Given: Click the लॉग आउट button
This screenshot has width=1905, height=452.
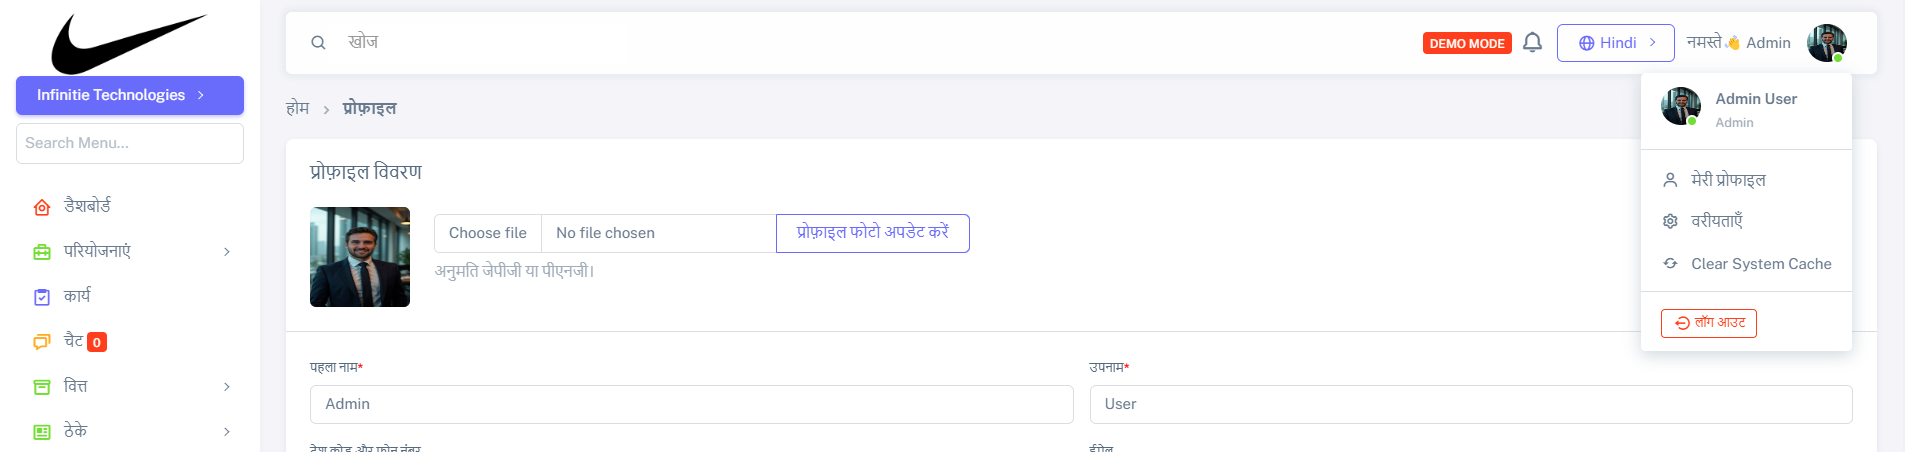Looking at the screenshot, I should click(1708, 323).
